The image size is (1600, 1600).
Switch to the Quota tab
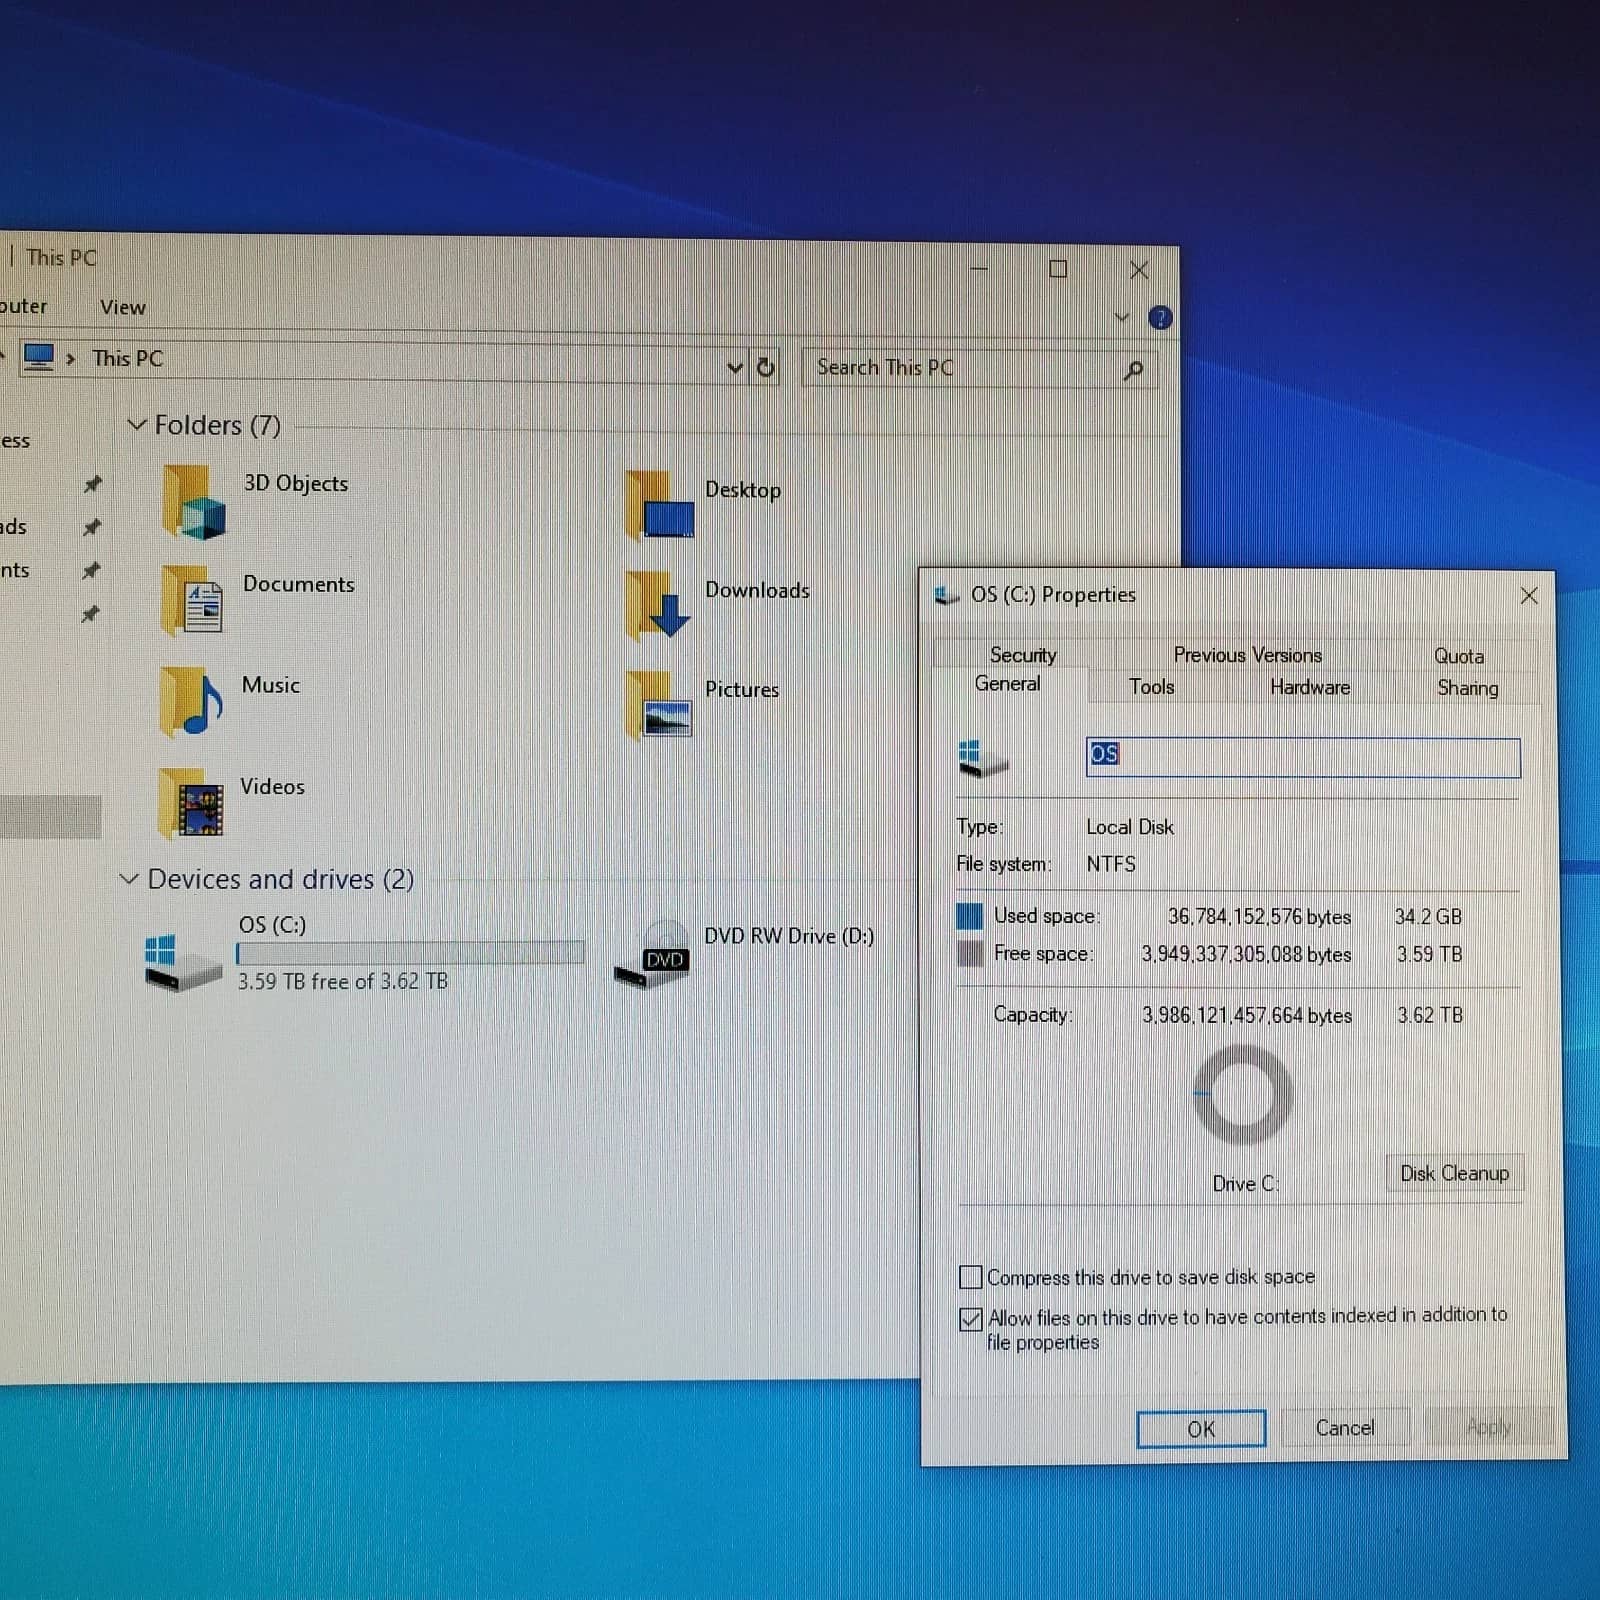coord(1458,656)
